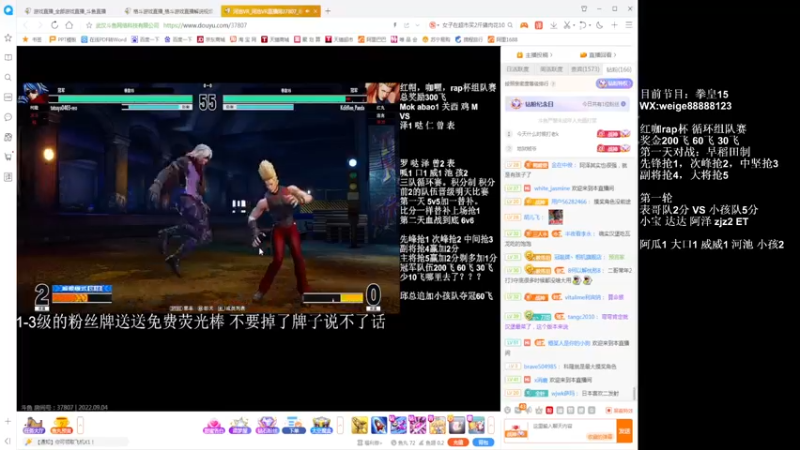Bookmark this page with the star icon
This screenshot has height=450, width=800.
coord(89,25)
